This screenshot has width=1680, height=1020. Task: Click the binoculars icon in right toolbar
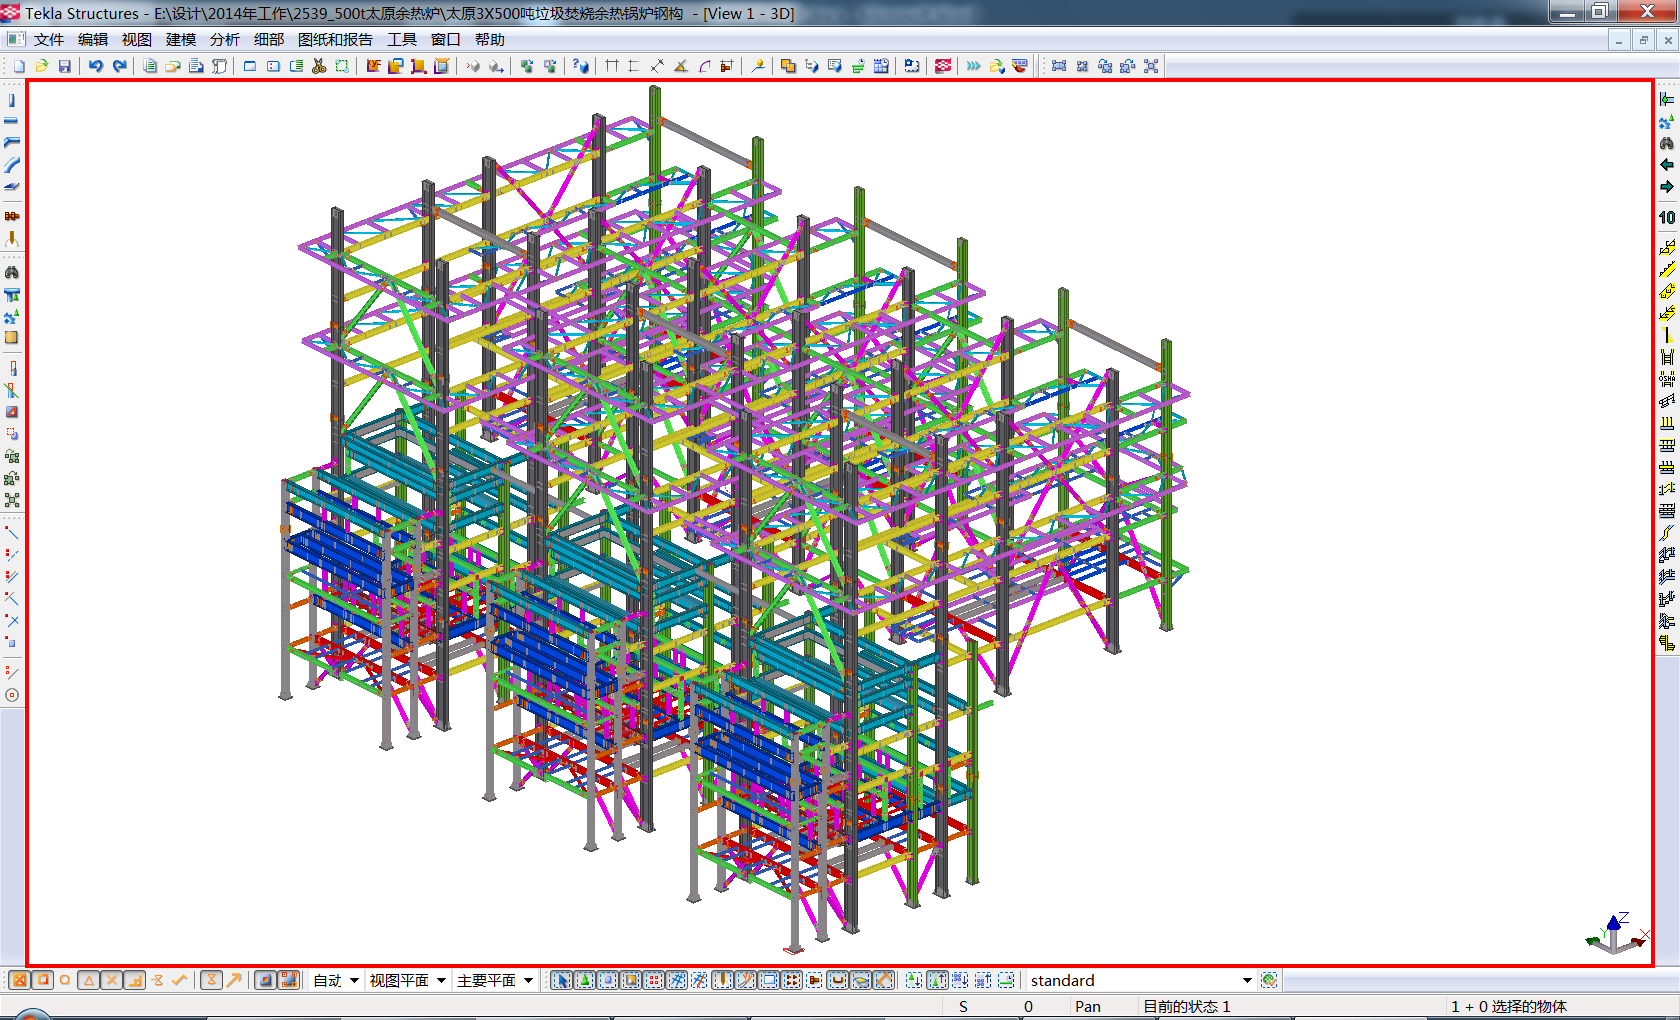[1666, 143]
